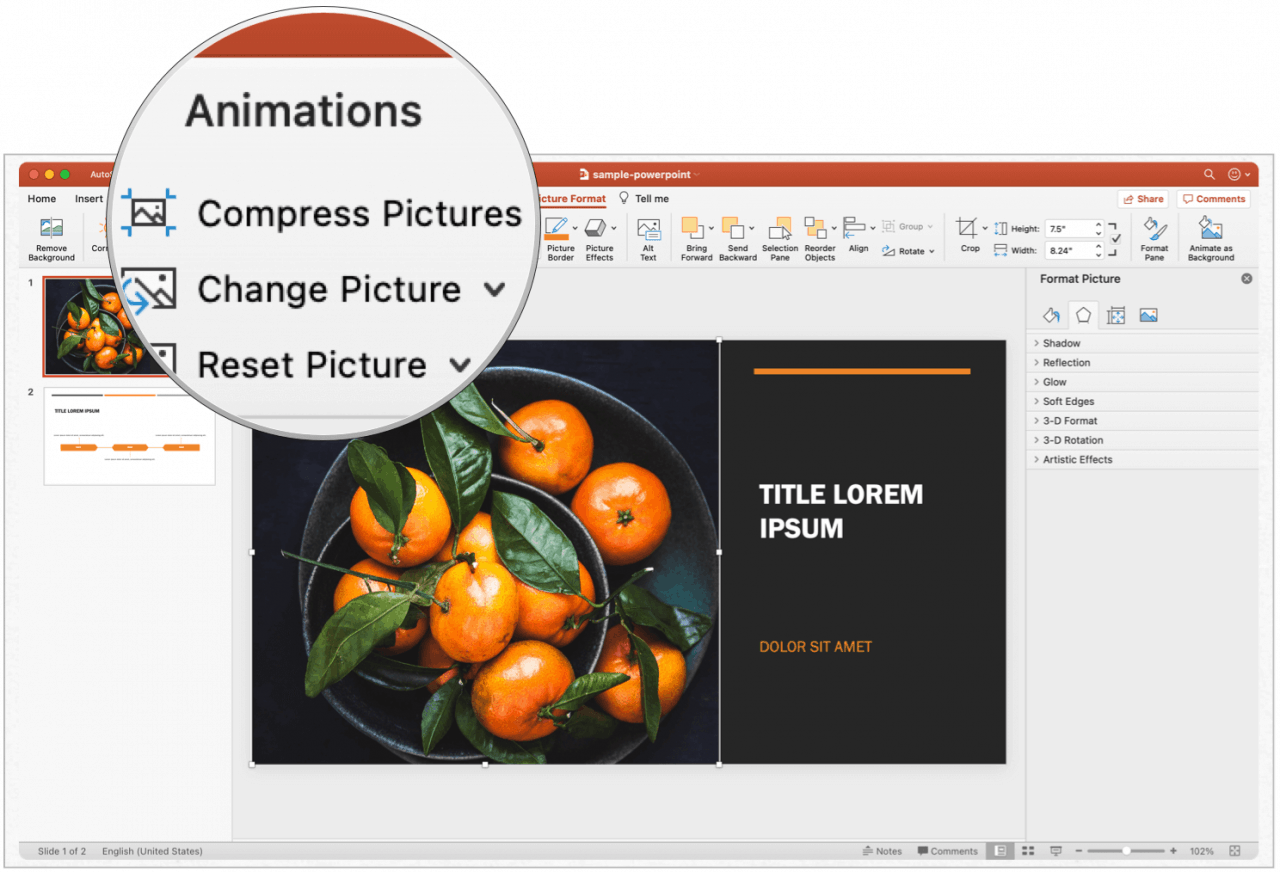Image resolution: width=1280 pixels, height=872 pixels.
Task: Open Send Backward dropdown arrow
Action: pos(751,228)
